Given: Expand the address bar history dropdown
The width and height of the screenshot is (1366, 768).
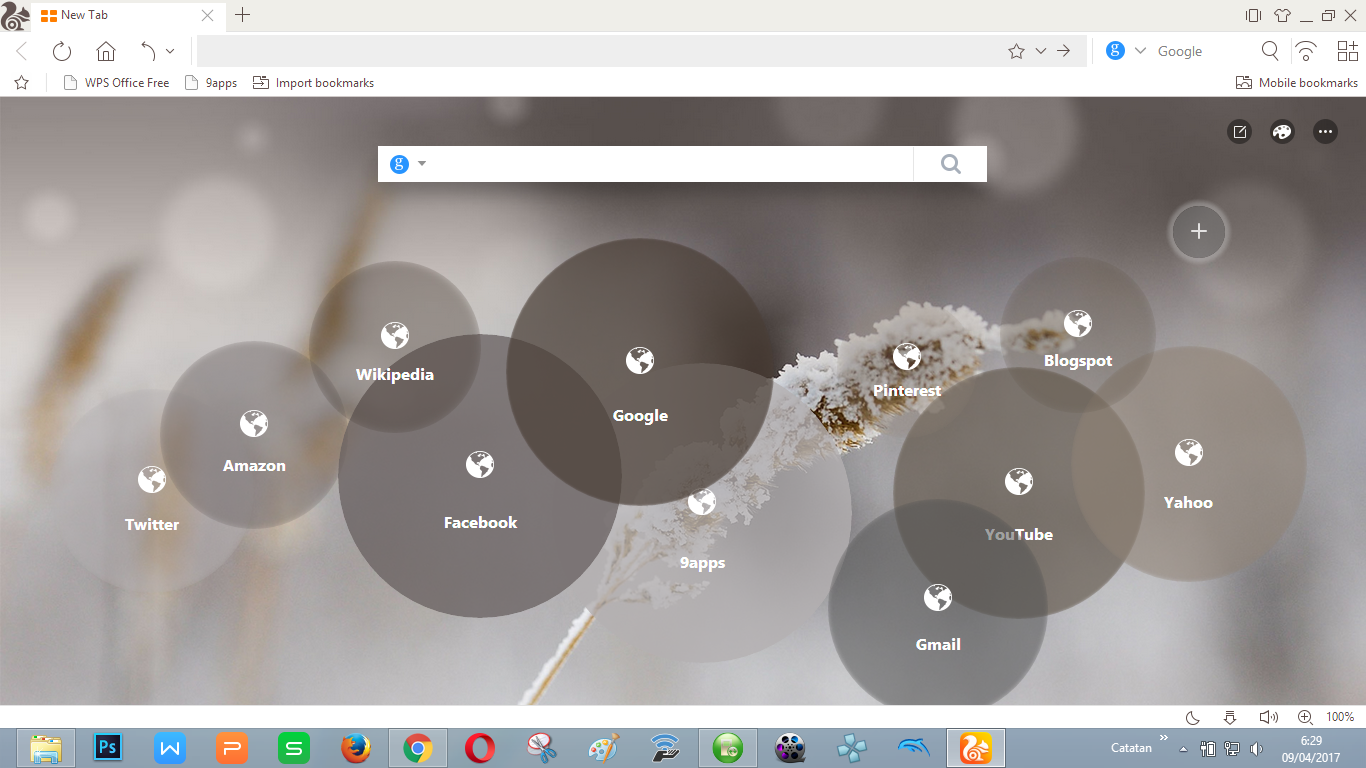Looking at the screenshot, I should (1040, 50).
